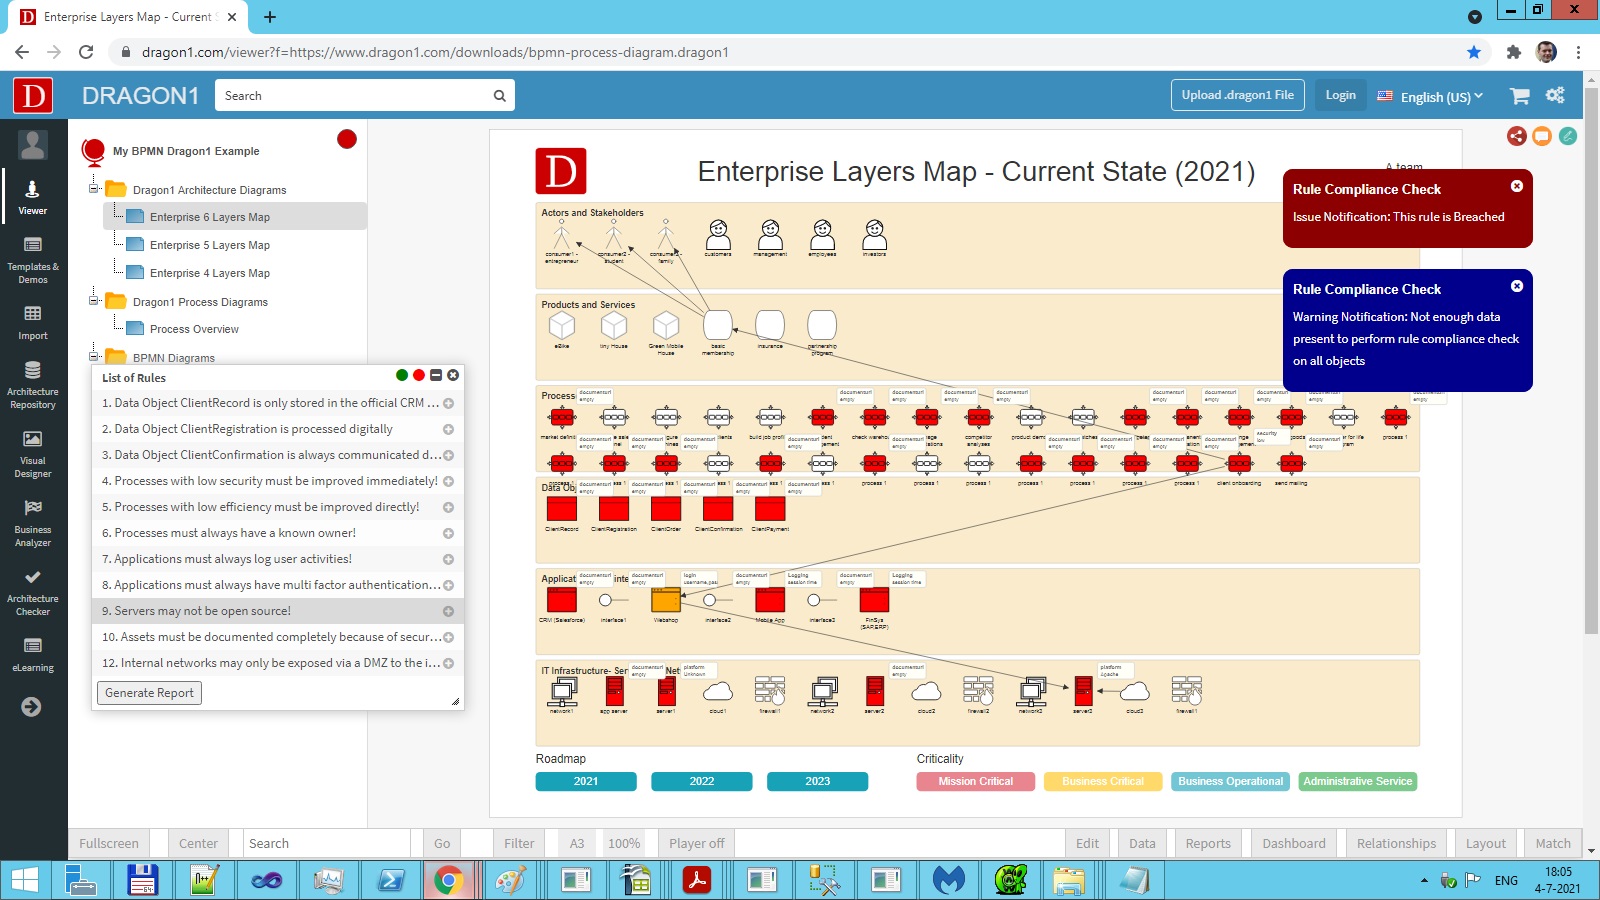Click the red share icon above diagram
This screenshot has height=900, width=1600.
pyautogui.click(x=1517, y=136)
